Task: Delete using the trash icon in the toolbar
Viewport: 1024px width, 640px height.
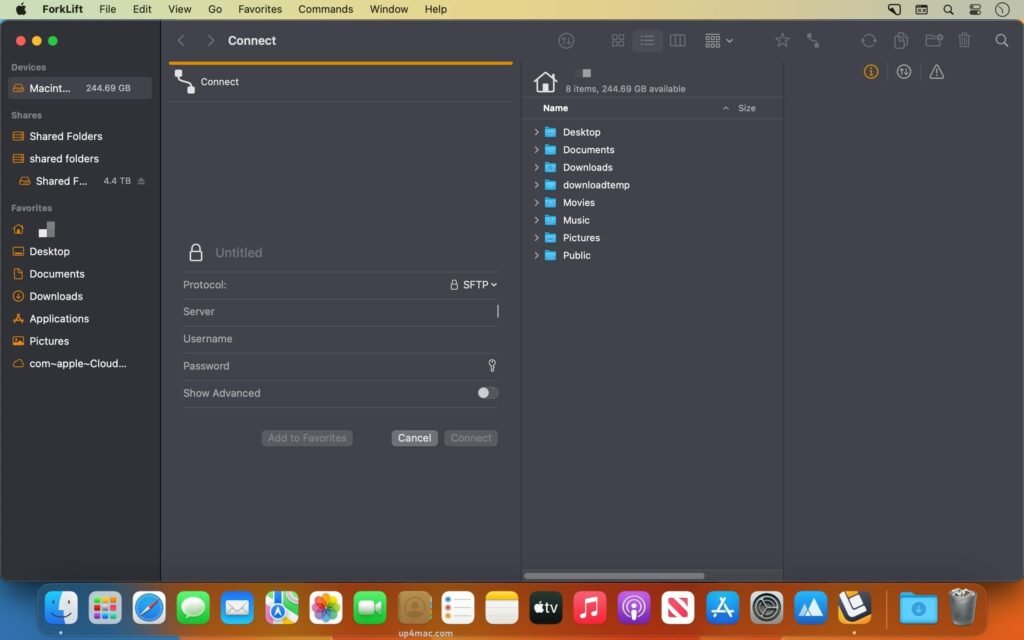Action: click(963, 40)
